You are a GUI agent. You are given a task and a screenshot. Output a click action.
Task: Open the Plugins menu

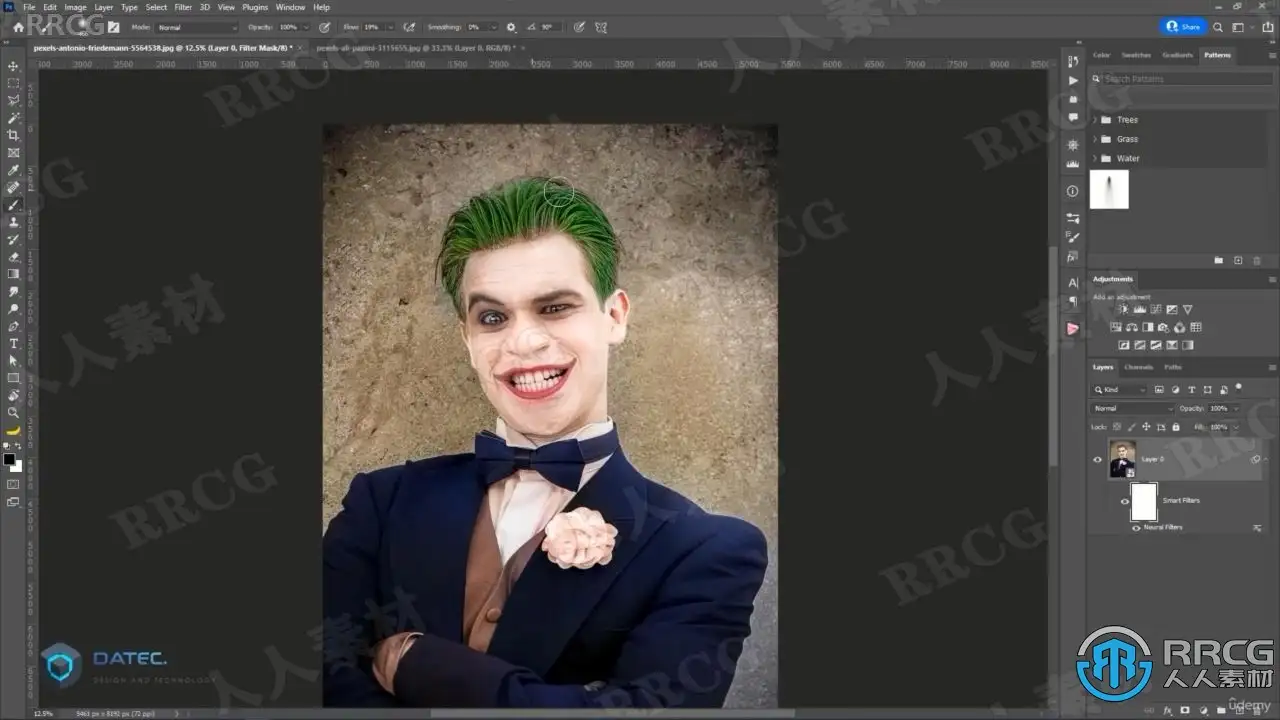click(255, 7)
